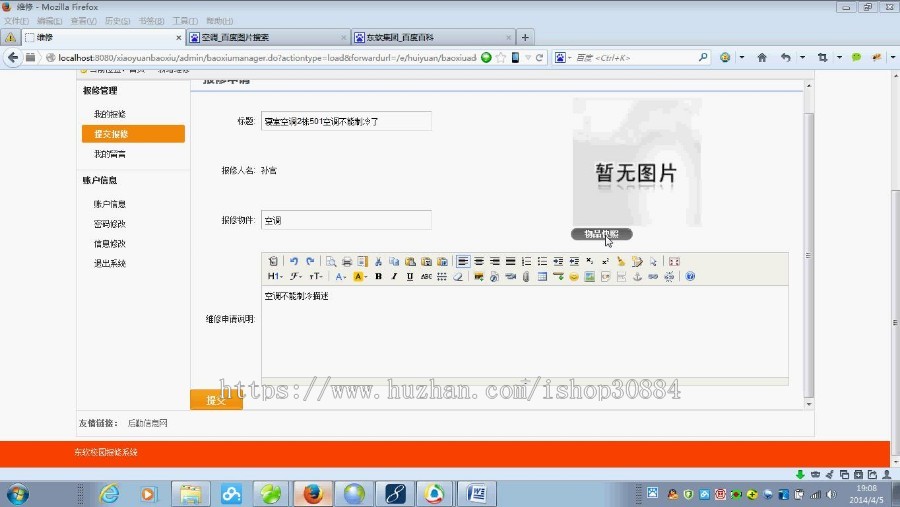900x507 pixels.
Task: Insert an attachment file with paperclip icon
Action: [x=526, y=277]
